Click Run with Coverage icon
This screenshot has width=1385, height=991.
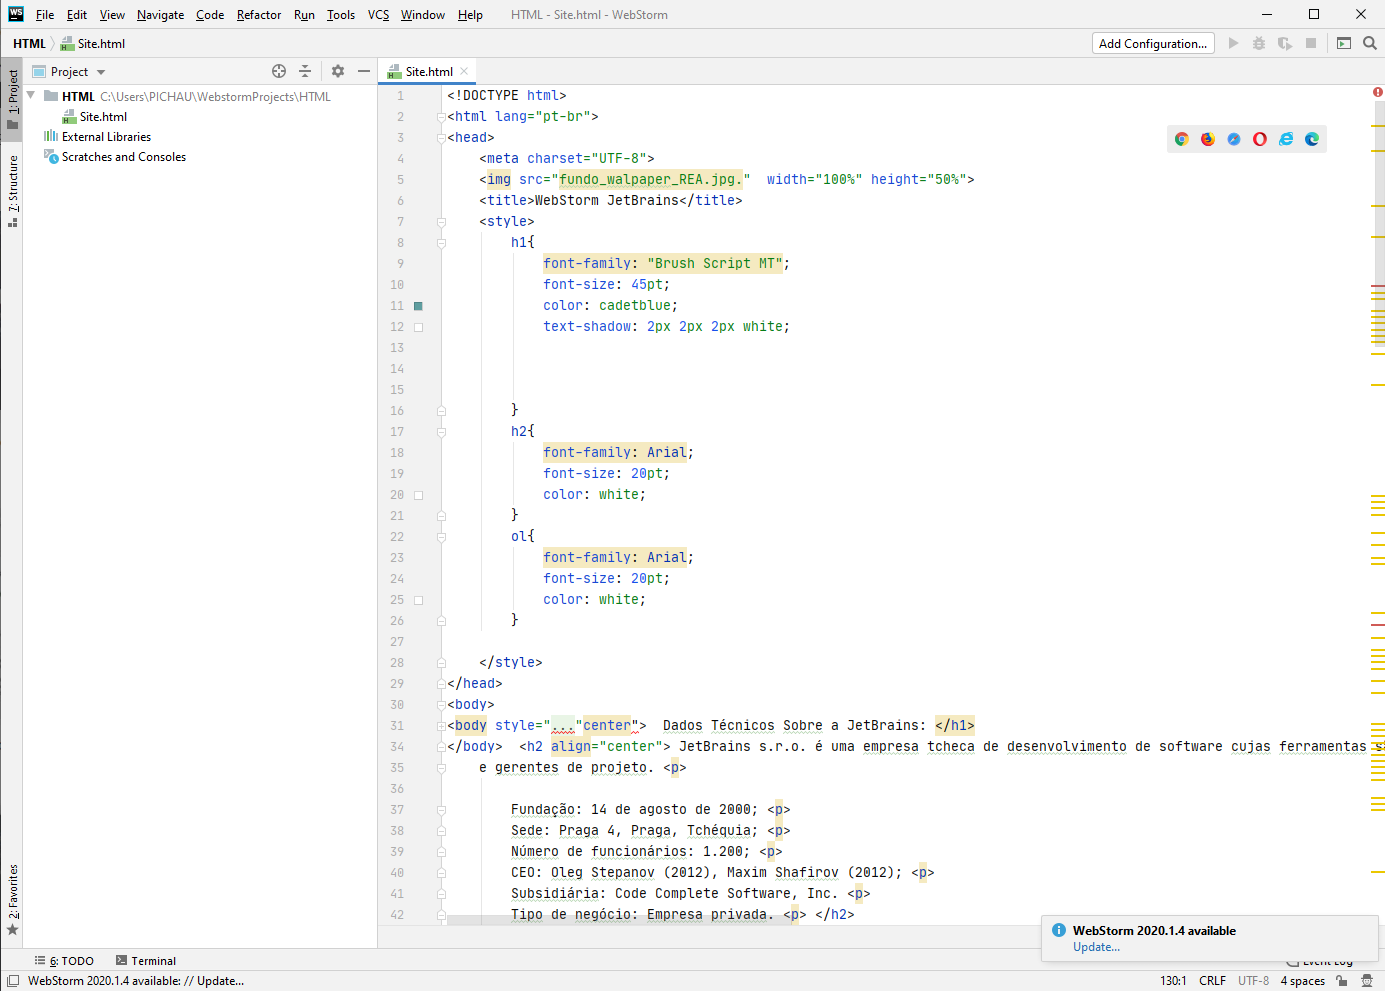pyautogui.click(x=1285, y=43)
